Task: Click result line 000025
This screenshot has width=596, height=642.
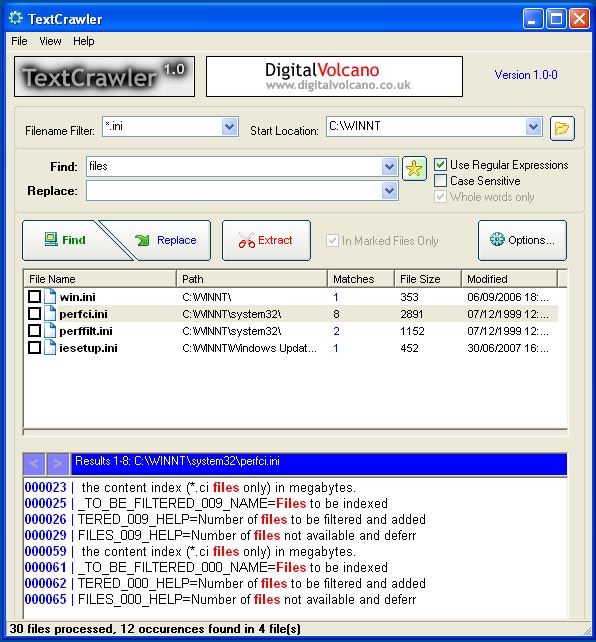Action: (x=206, y=503)
